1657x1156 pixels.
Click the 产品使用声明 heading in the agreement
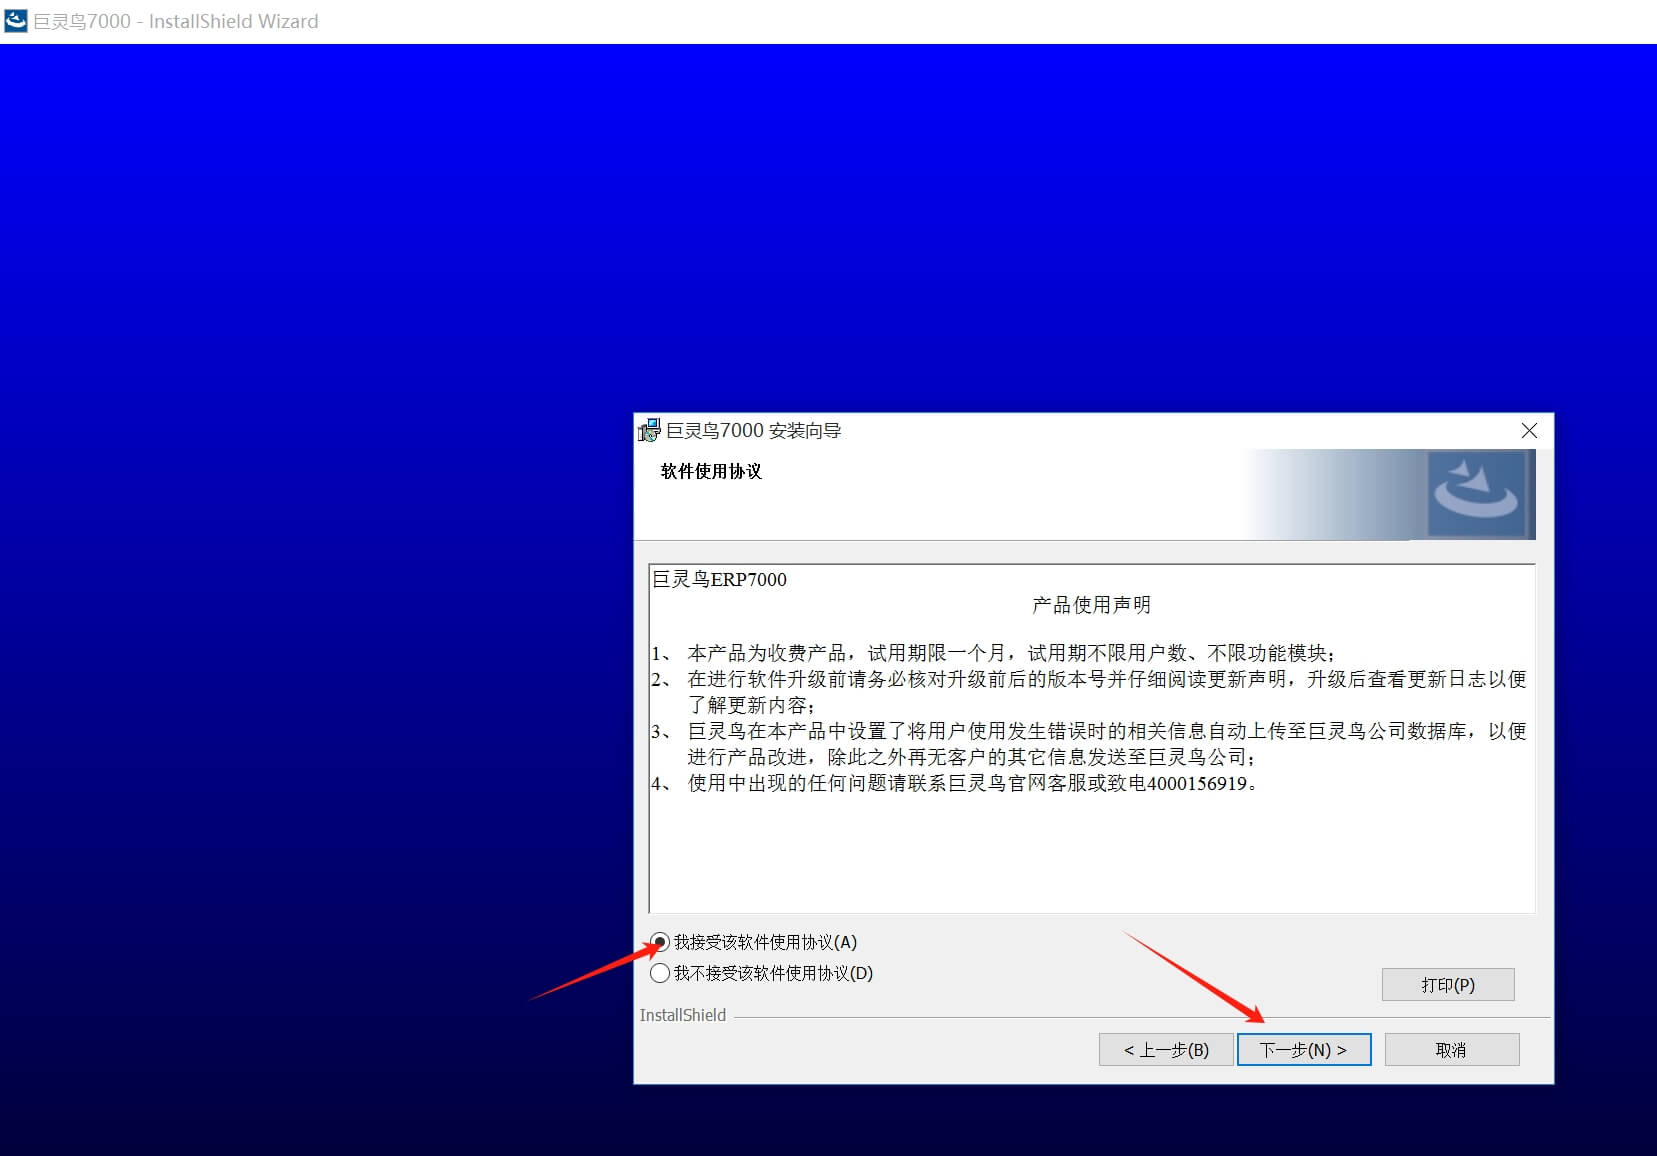[1091, 605]
